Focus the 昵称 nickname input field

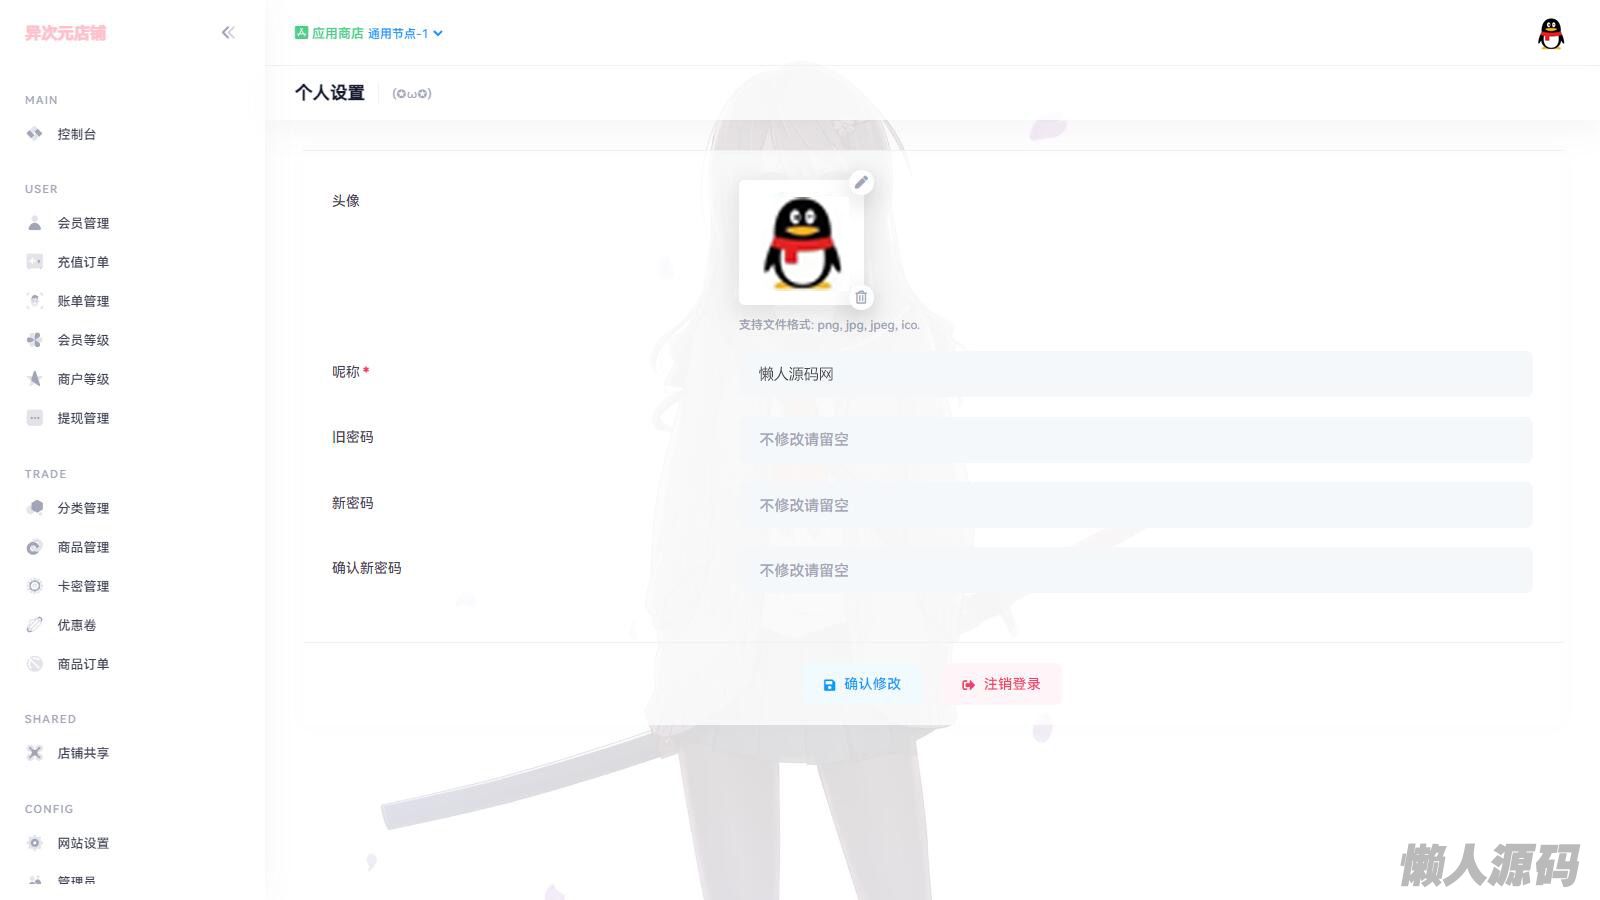[x=1135, y=374]
